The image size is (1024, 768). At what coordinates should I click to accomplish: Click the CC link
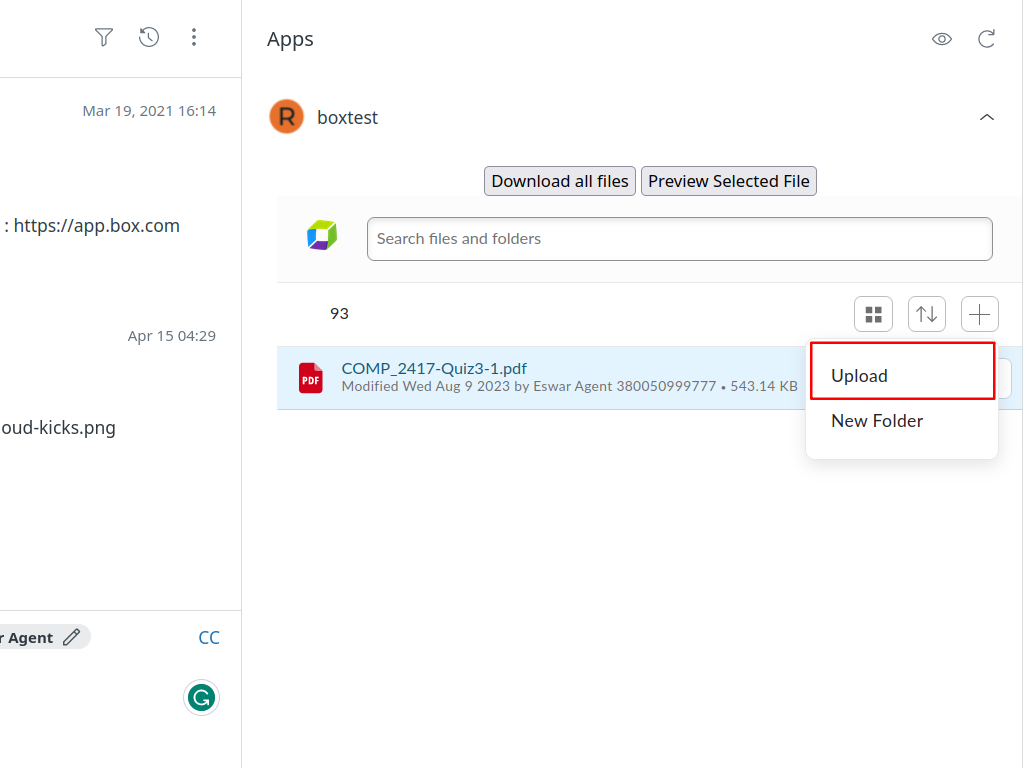click(x=209, y=638)
